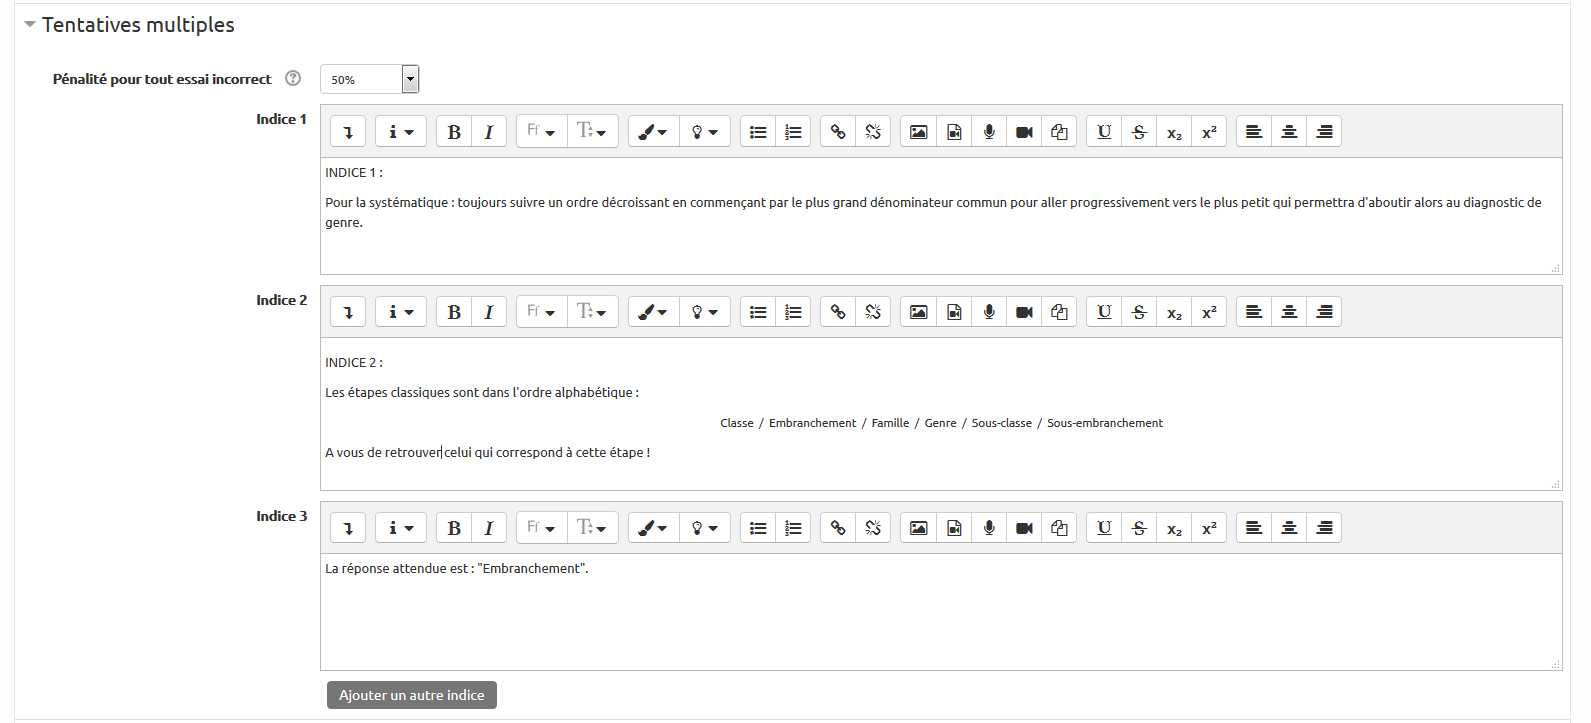Toggle unordered list in Indice 3
This screenshot has height=723, width=1591.
758,528
